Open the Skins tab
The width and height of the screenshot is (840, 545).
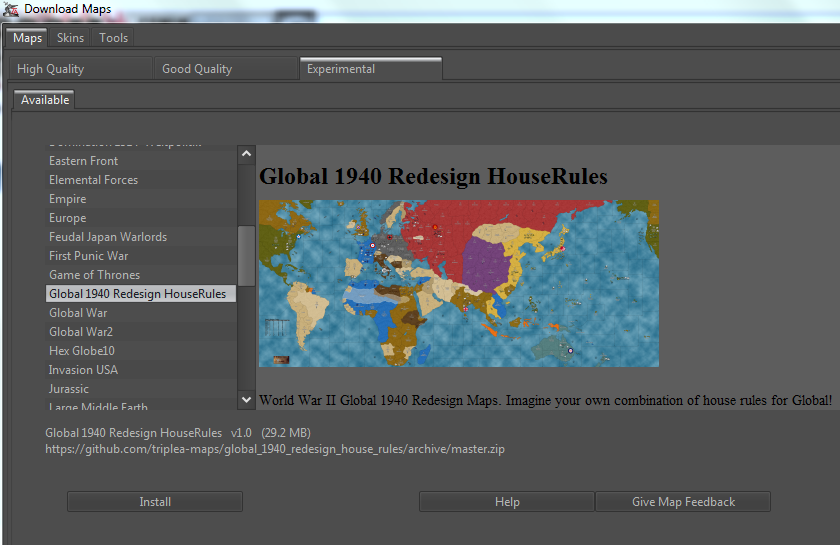(x=70, y=38)
